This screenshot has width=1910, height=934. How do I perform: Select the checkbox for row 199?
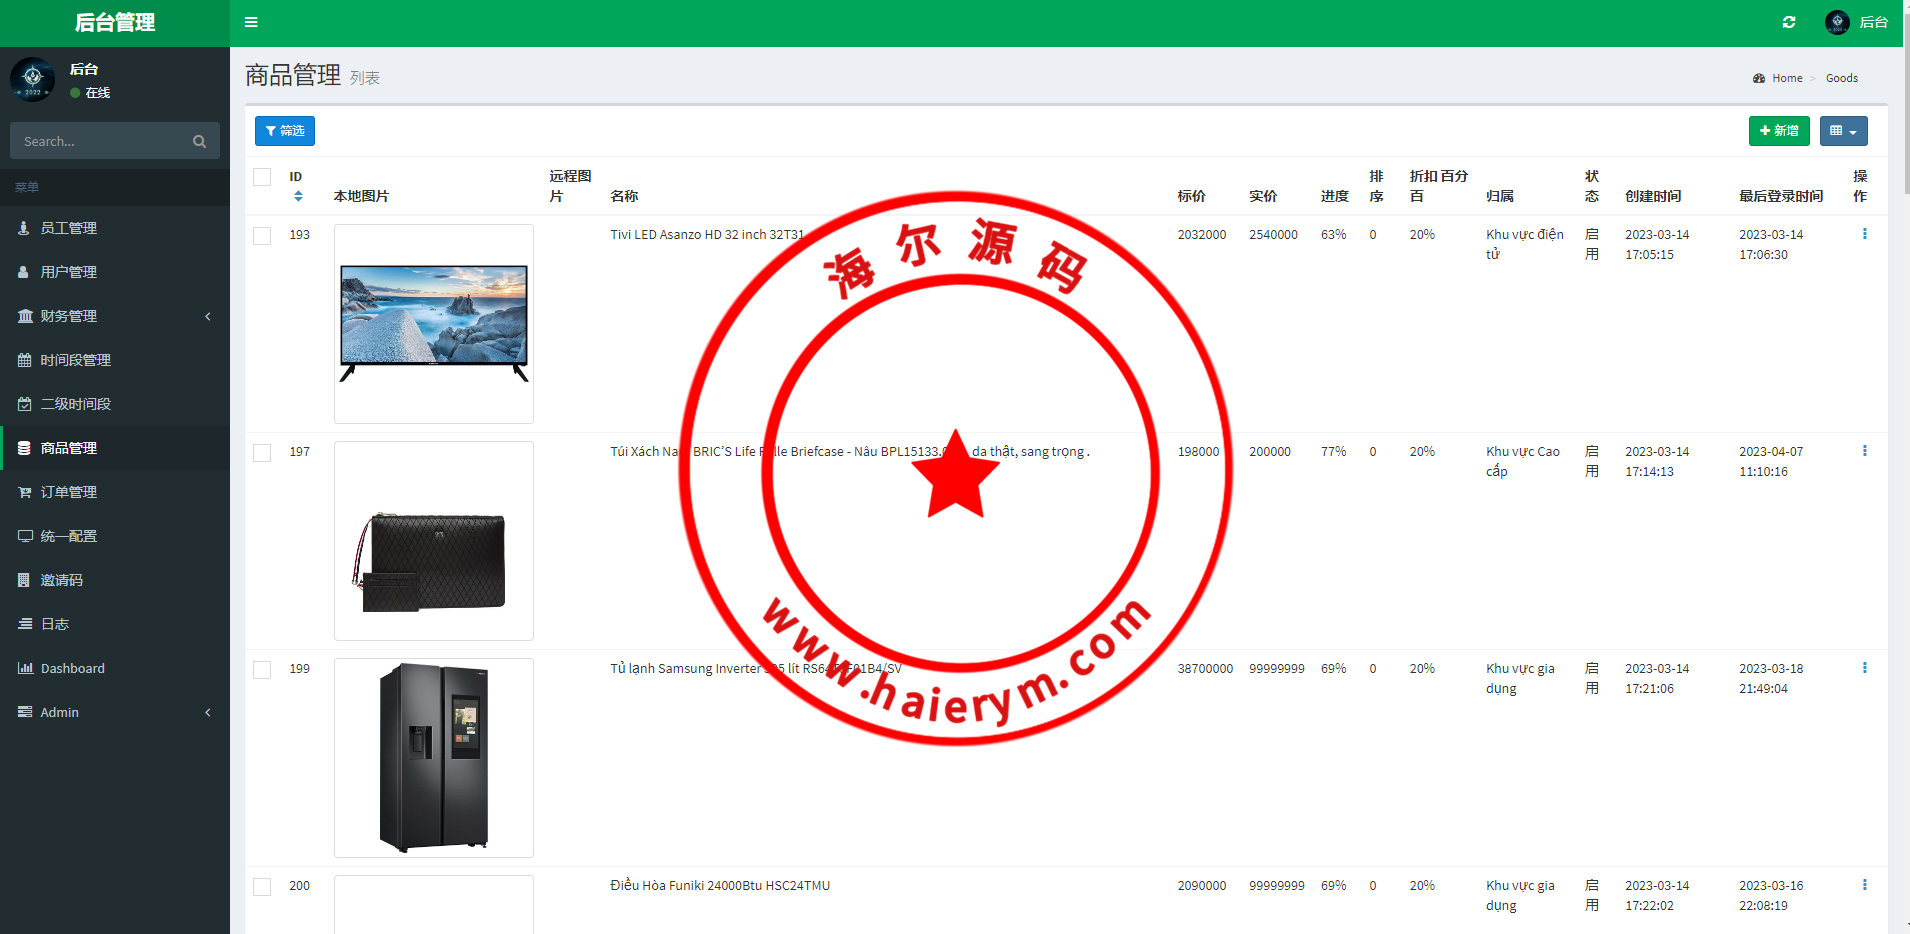tap(262, 670)
